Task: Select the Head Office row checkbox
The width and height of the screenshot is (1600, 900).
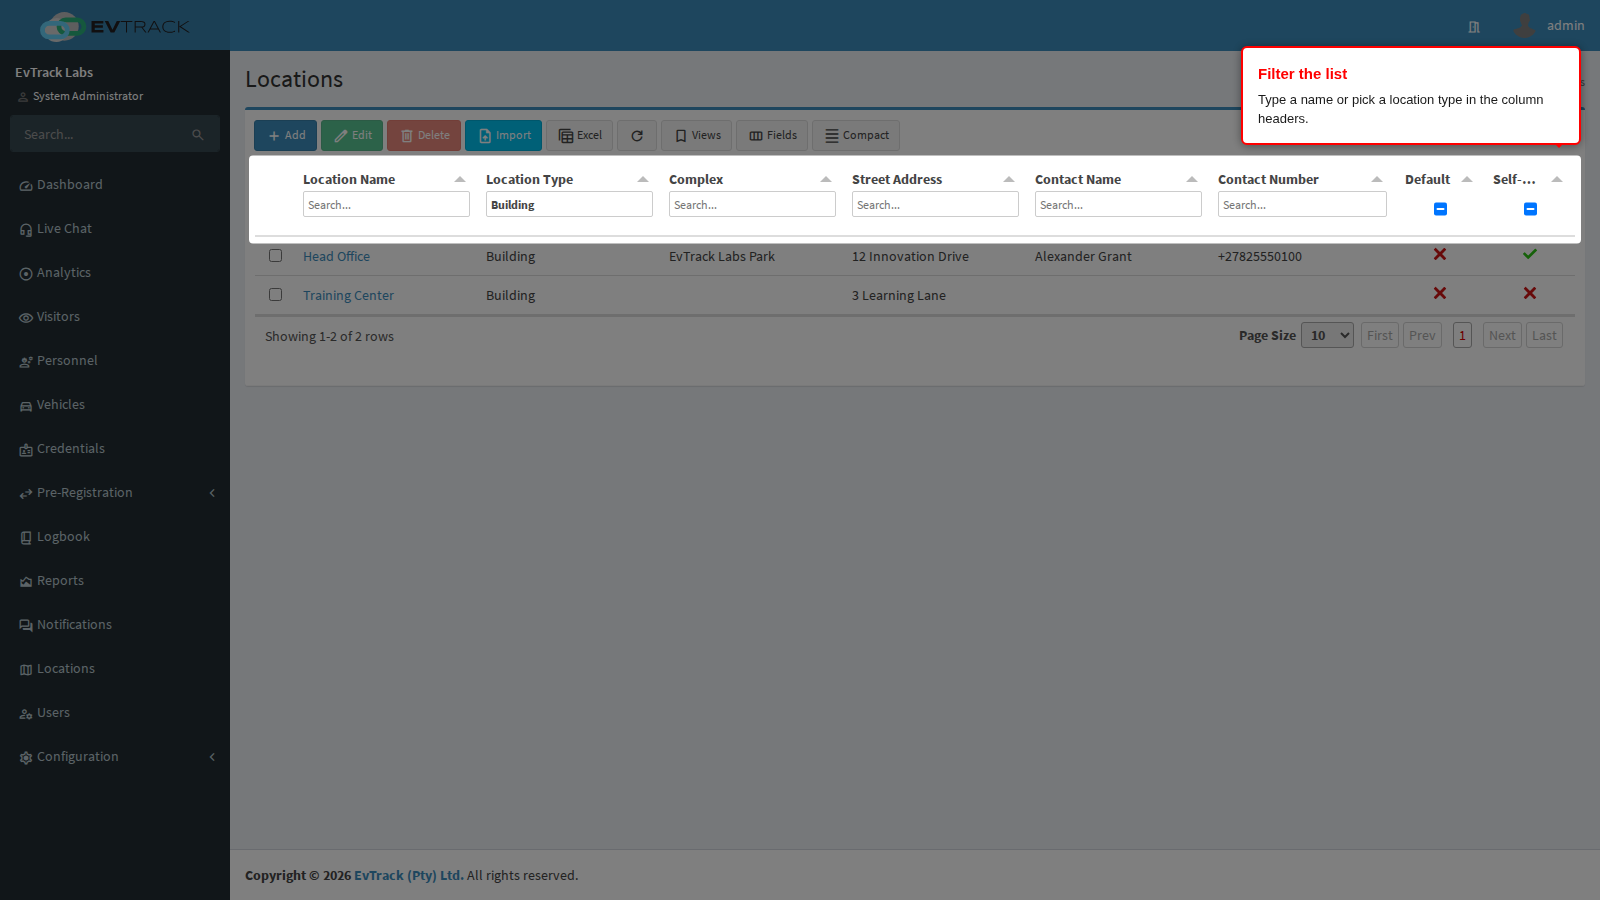Action: click(276, 256)
